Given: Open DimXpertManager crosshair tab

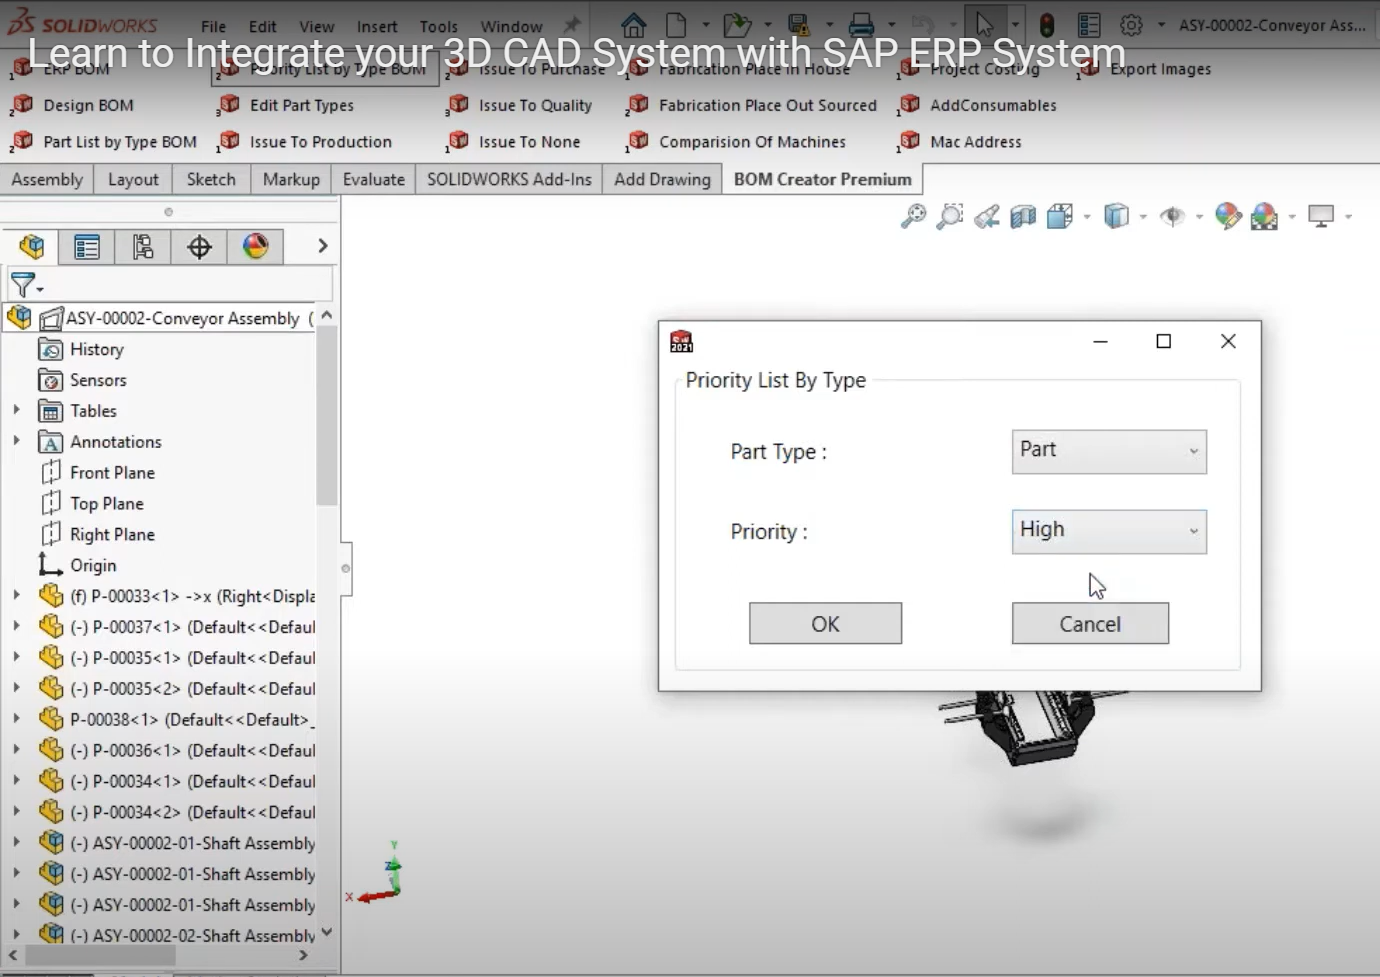Looking at the screenshot, I should click(199, 247).
